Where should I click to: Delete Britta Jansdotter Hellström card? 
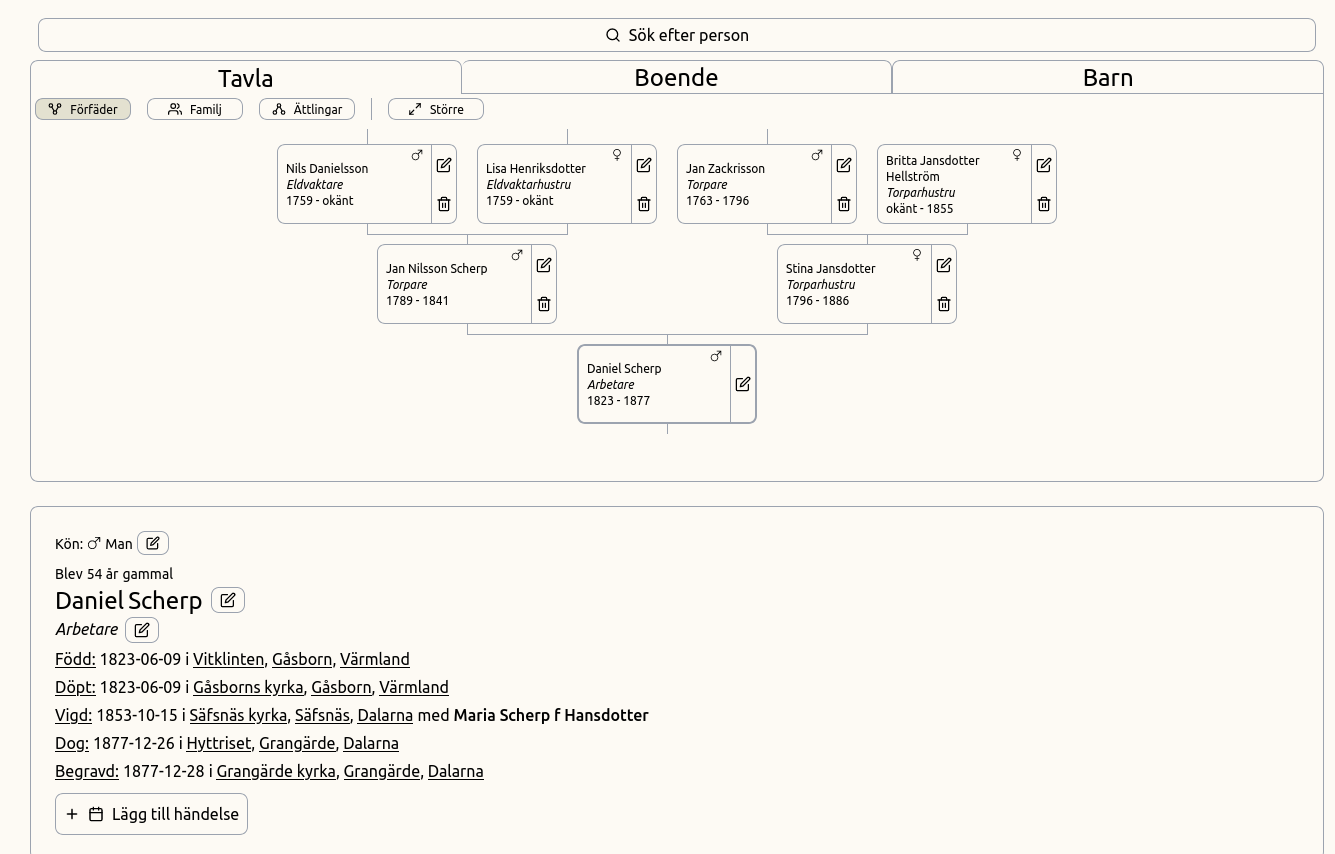(1044, 204)
